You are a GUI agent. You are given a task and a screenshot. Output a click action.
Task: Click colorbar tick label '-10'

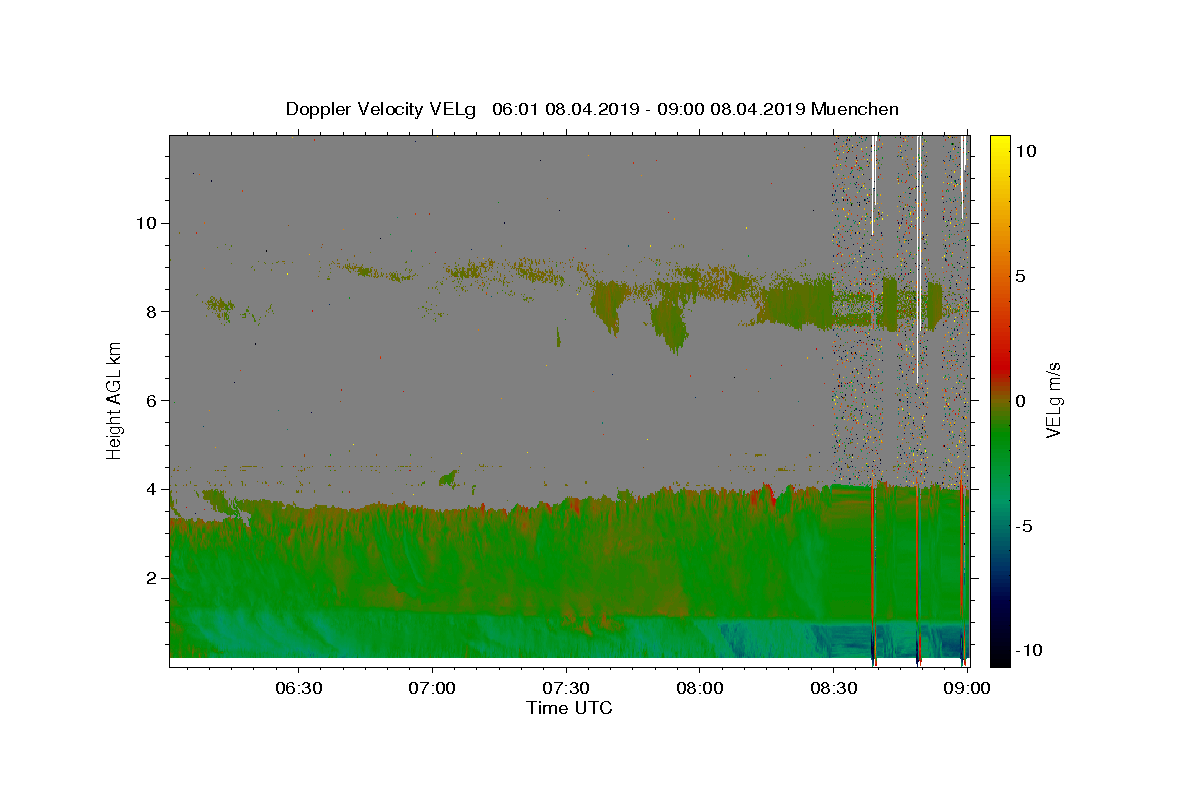pos(1031,650)
